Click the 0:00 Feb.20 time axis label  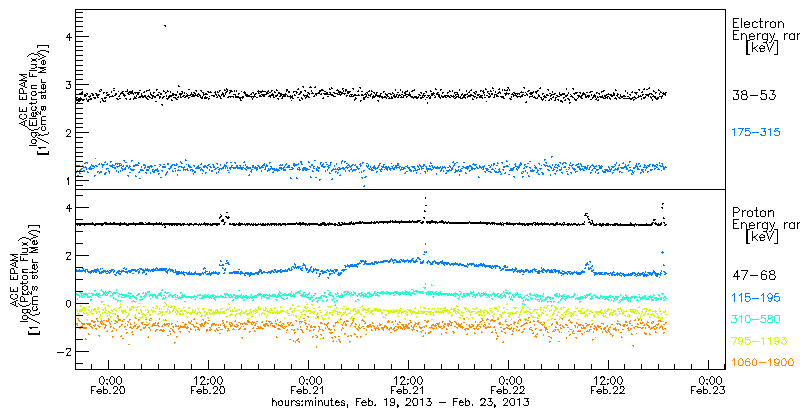coord(108,385)
